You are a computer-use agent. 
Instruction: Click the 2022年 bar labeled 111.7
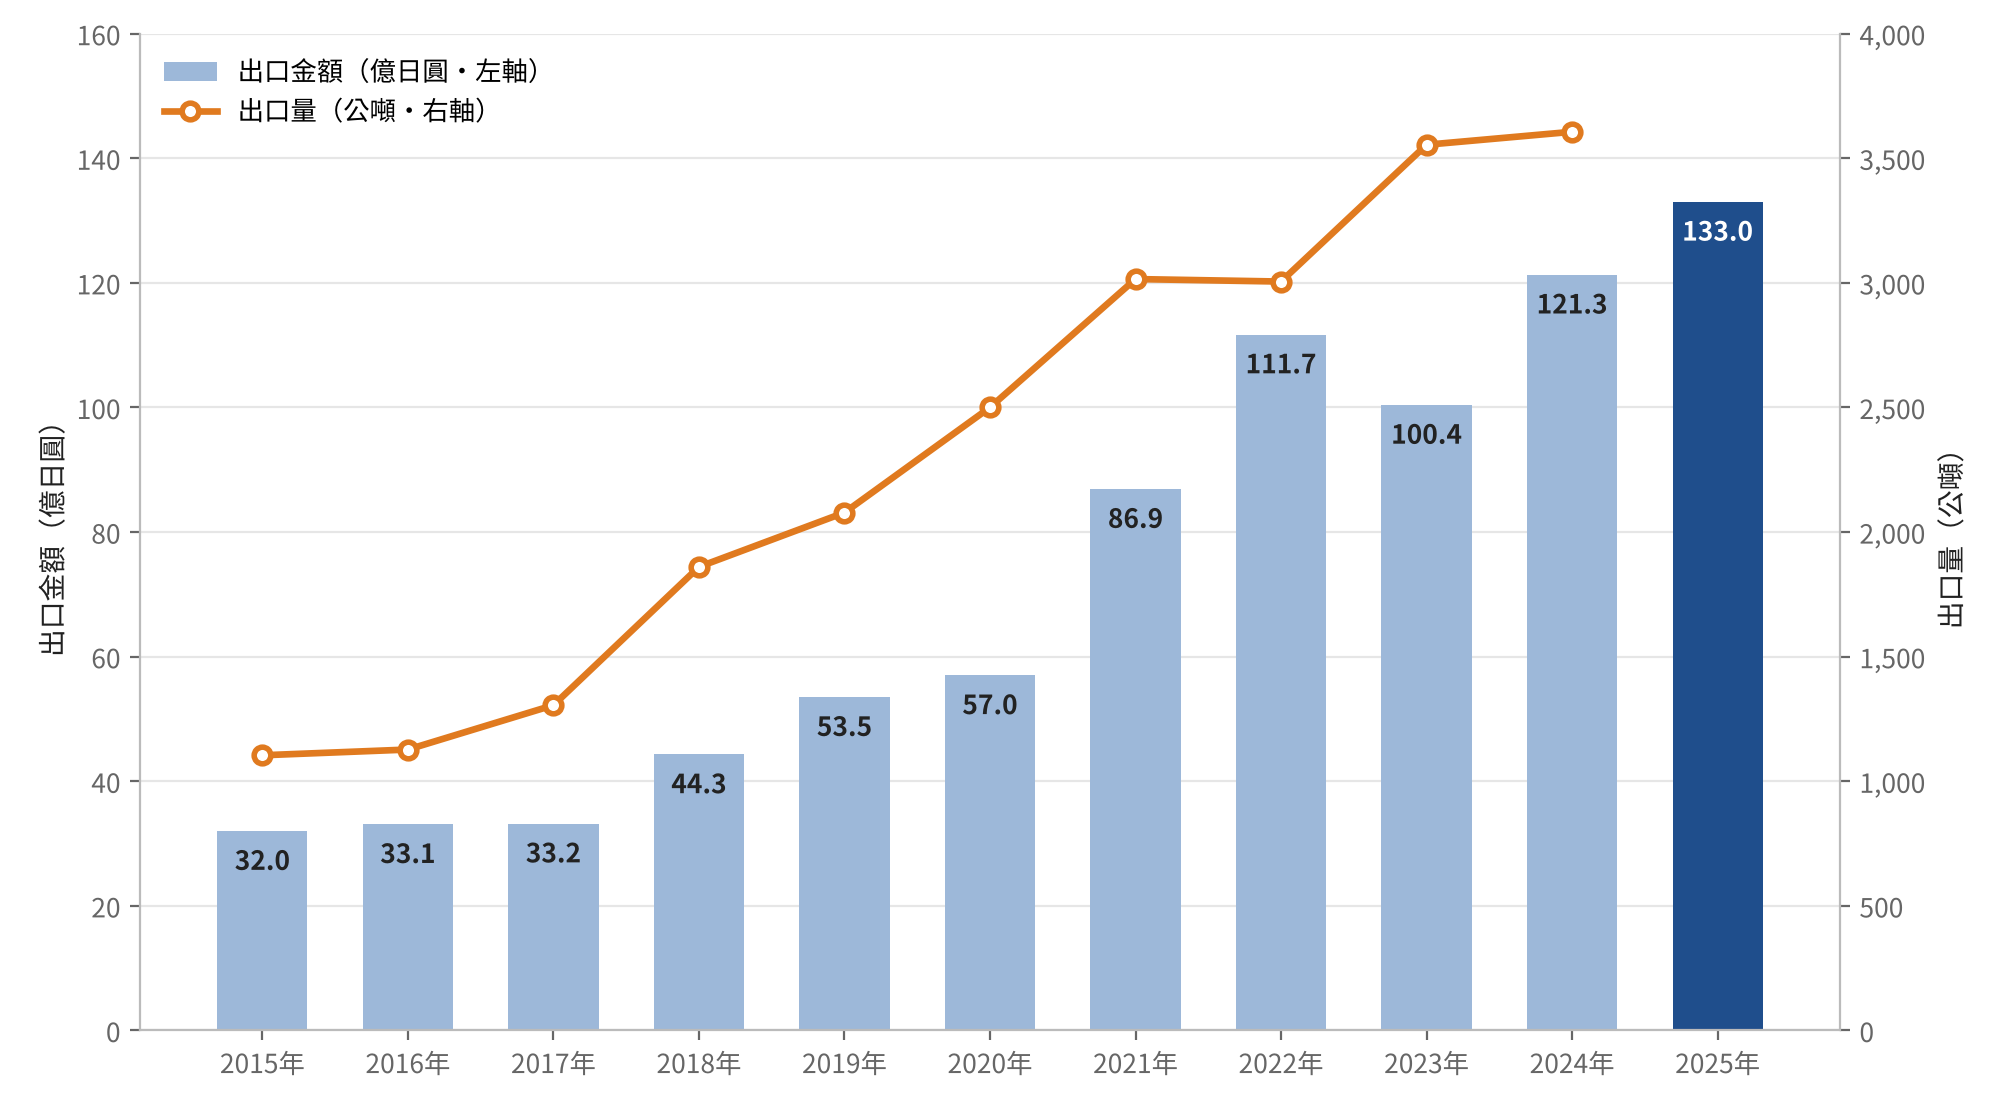click(1281, 682)
